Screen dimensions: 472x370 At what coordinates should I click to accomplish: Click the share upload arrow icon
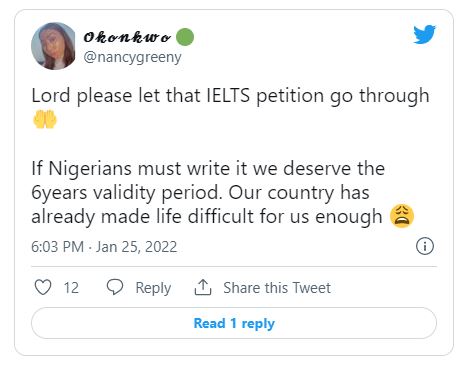coord(203,287)
